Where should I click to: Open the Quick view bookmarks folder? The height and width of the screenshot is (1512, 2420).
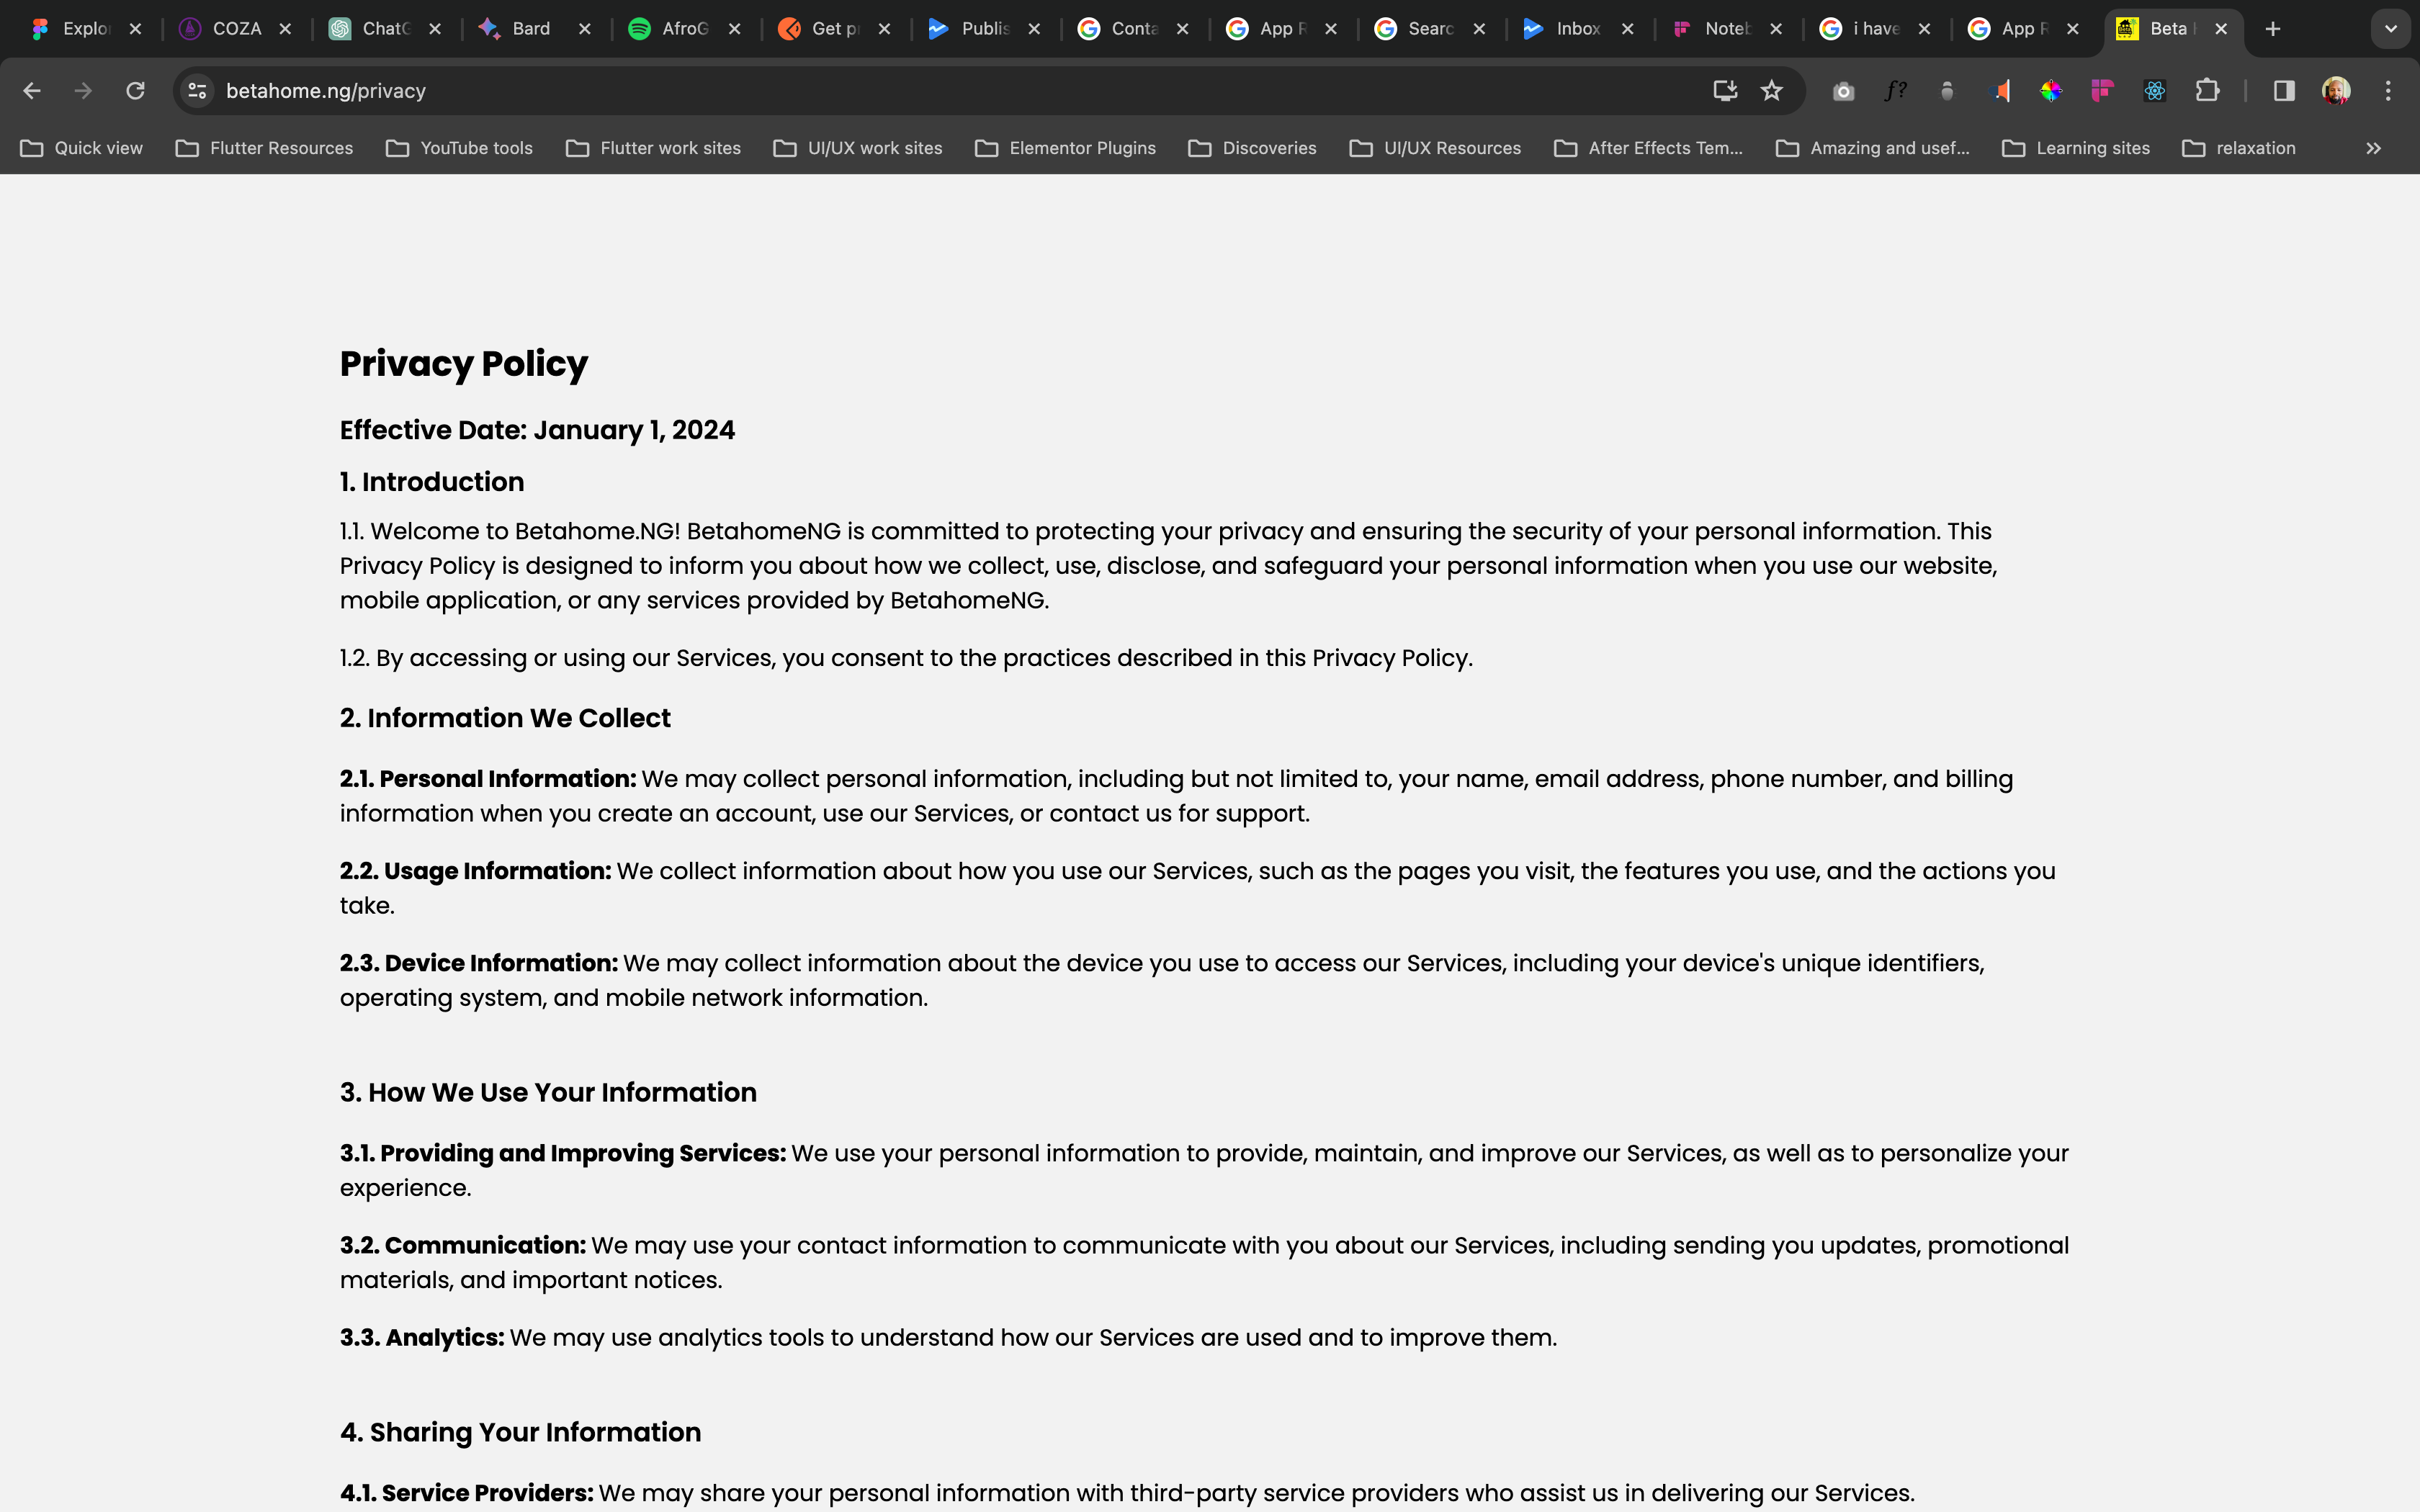(x=82, y=148)
